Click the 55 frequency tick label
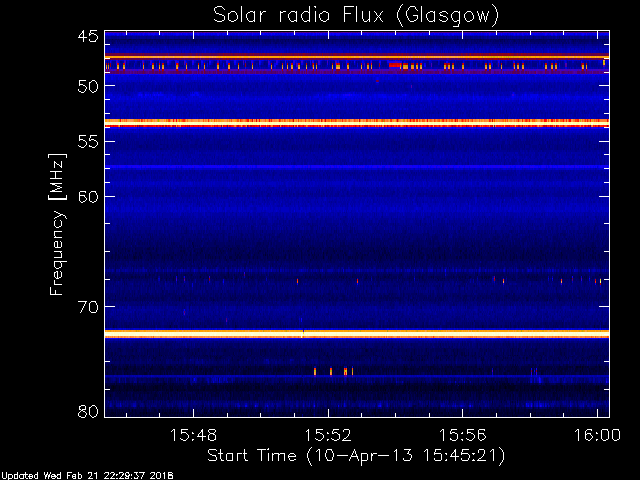This screenshot has height=480, width=640. pos(88,142)
